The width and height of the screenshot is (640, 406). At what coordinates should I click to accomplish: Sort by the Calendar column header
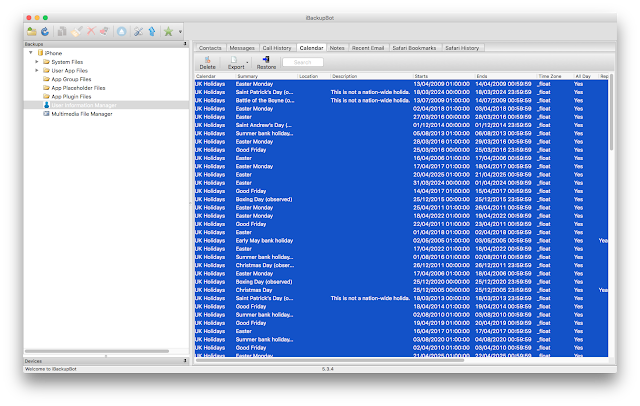215,76
